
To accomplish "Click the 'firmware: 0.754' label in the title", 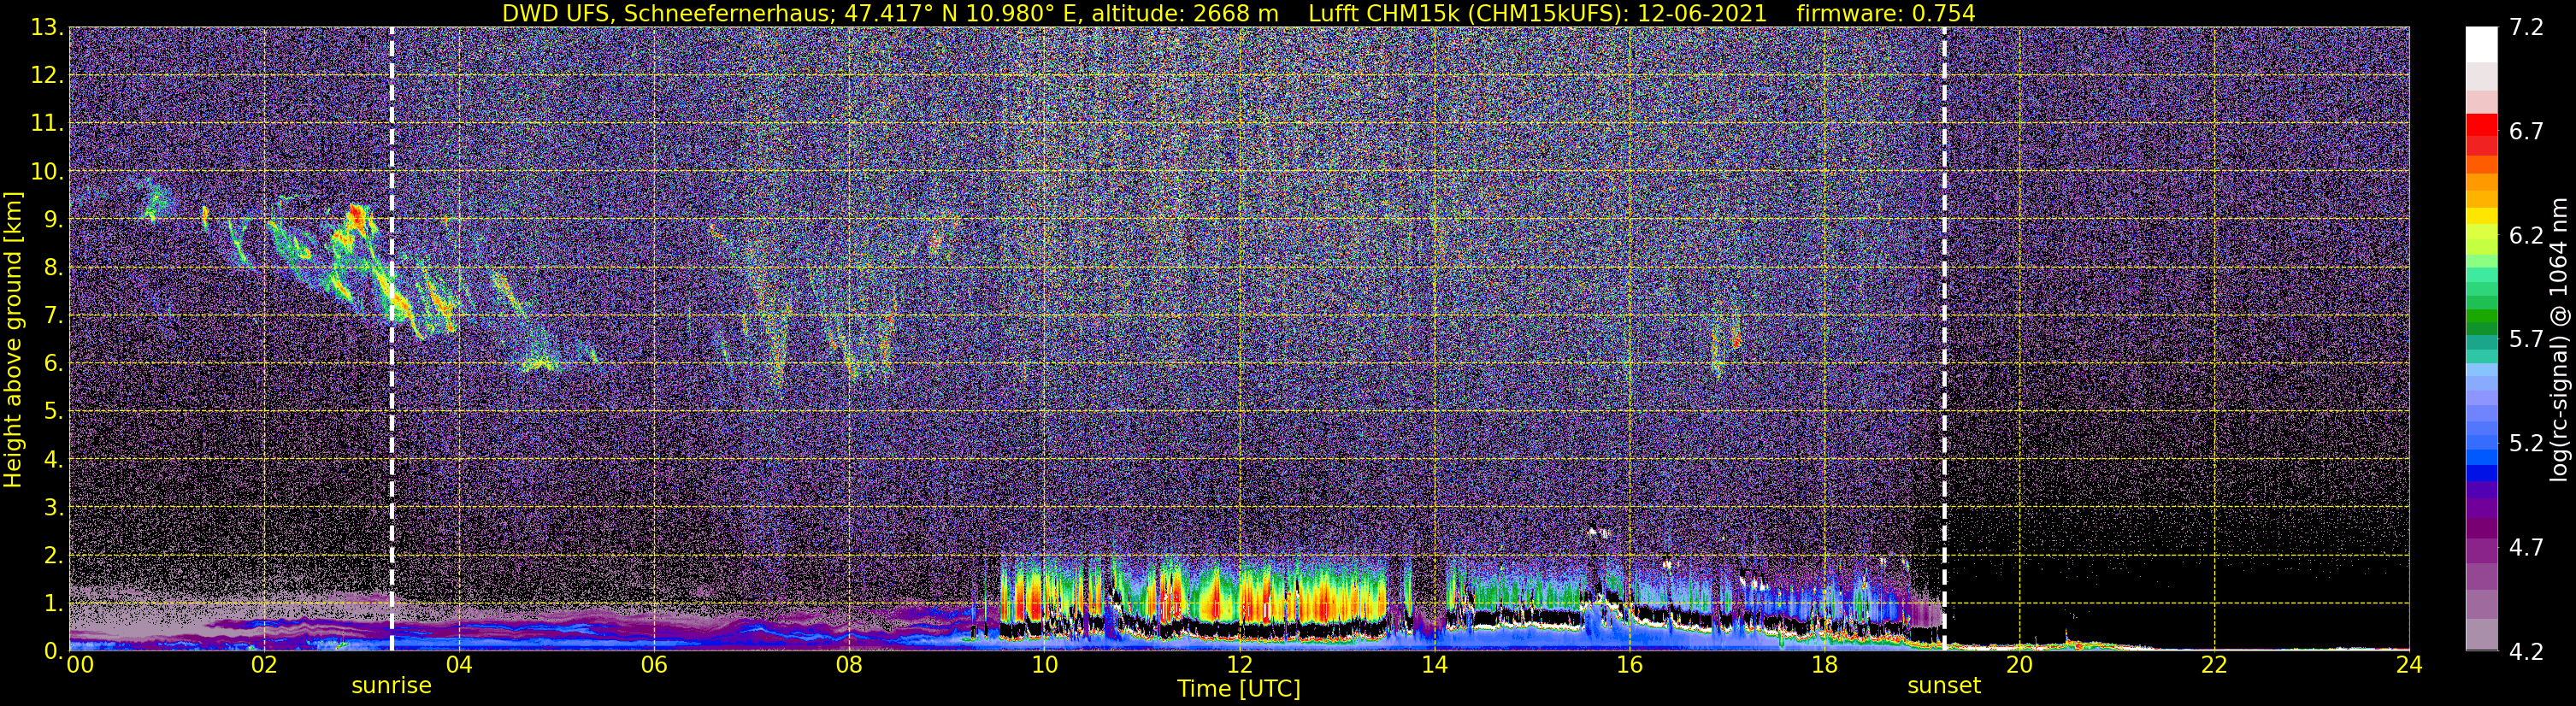I will 1886,13.
